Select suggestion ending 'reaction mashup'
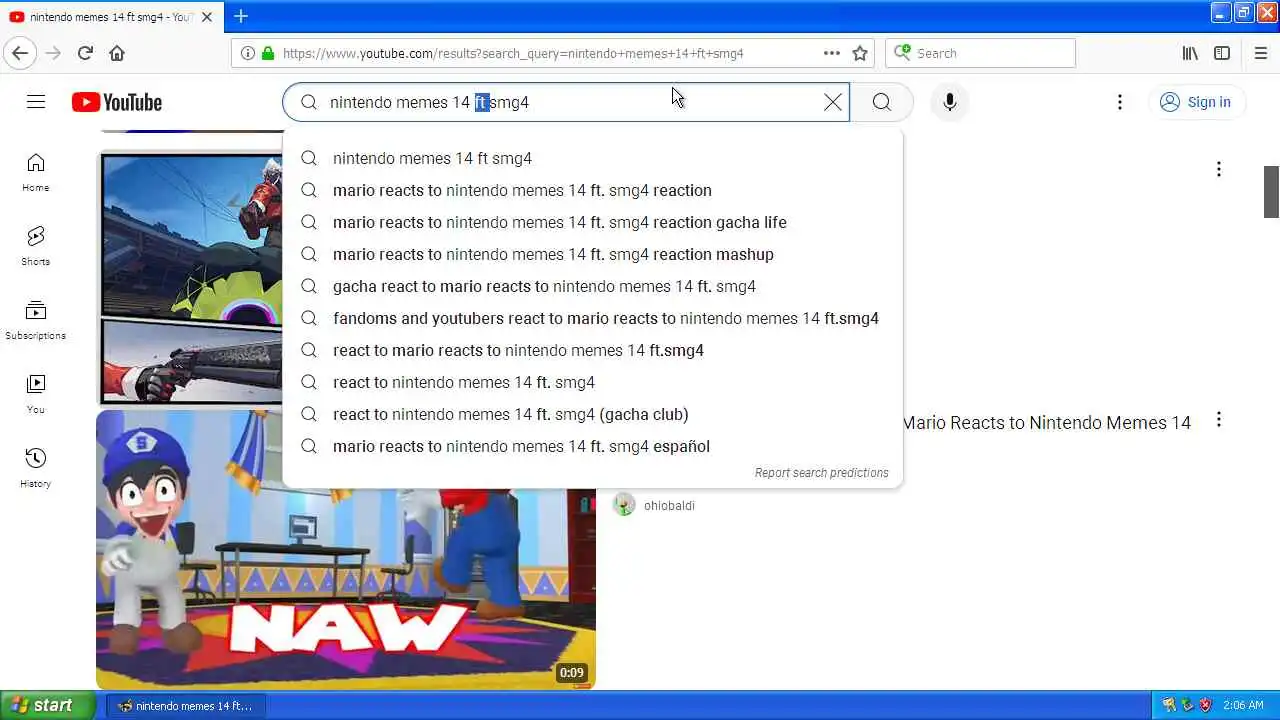The width and height of the screenshot is (1280, 720). click(593, 254)
